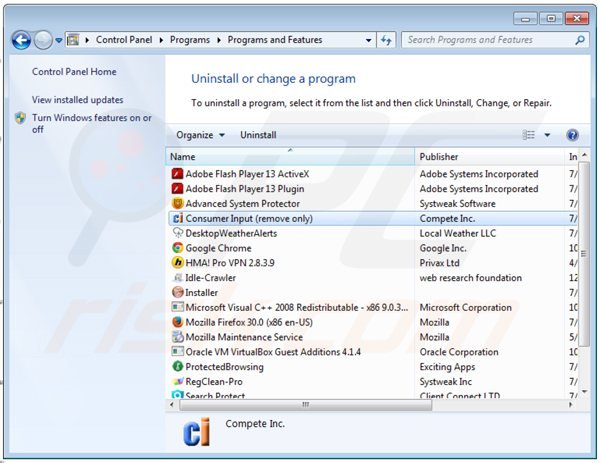Viewport: 600px width, 463px height.
Task: Click the Mozilla Firefox 30.0 icon
Action: (177, 322)
